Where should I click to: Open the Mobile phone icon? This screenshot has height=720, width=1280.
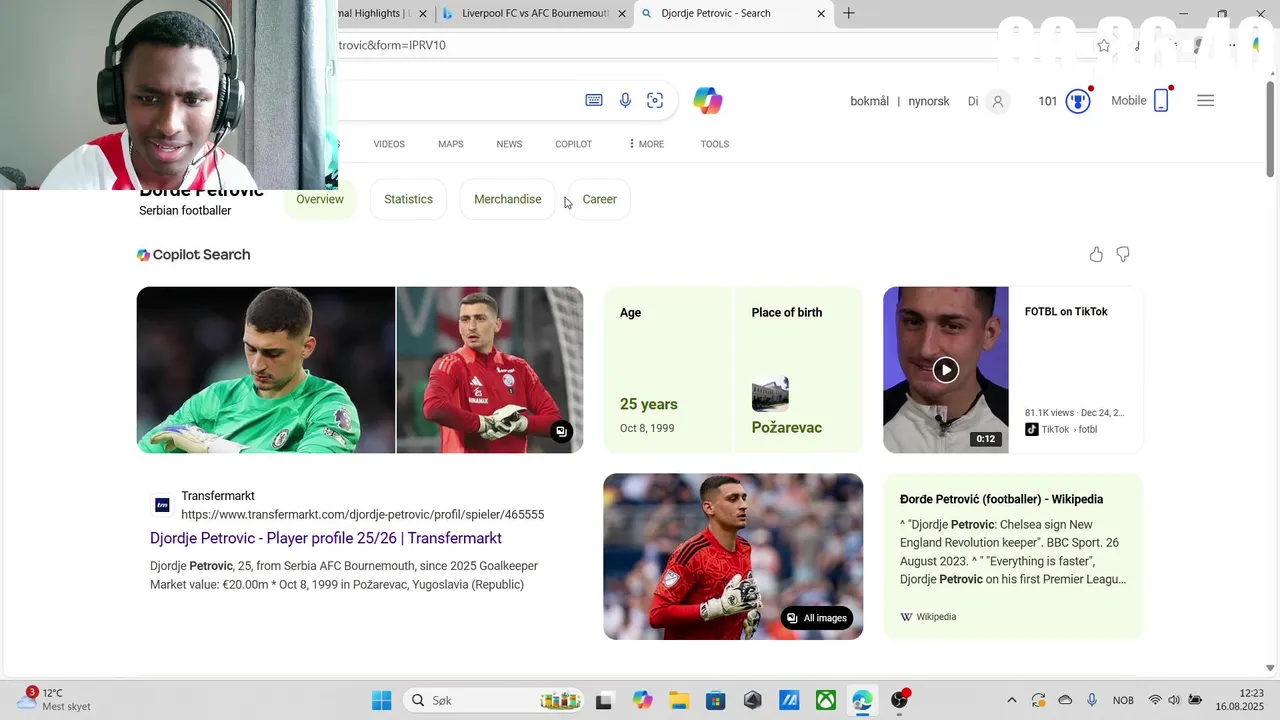1161,100
